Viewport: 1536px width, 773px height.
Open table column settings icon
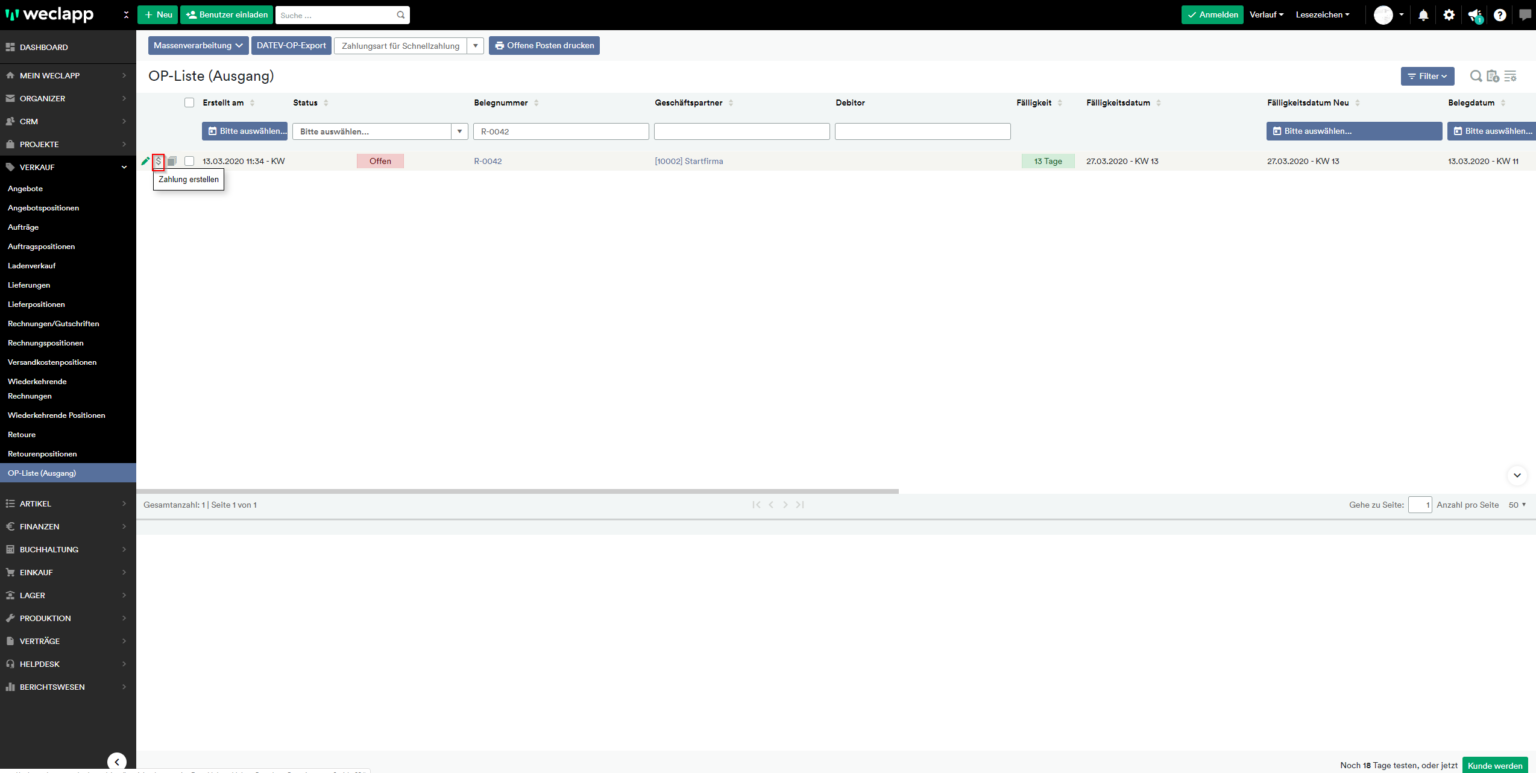(1510, 76)
